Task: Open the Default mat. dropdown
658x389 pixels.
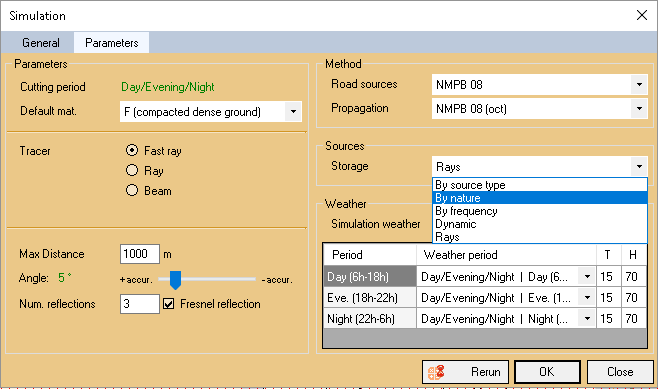Action: pyautogui.click(x=293, y=112)
